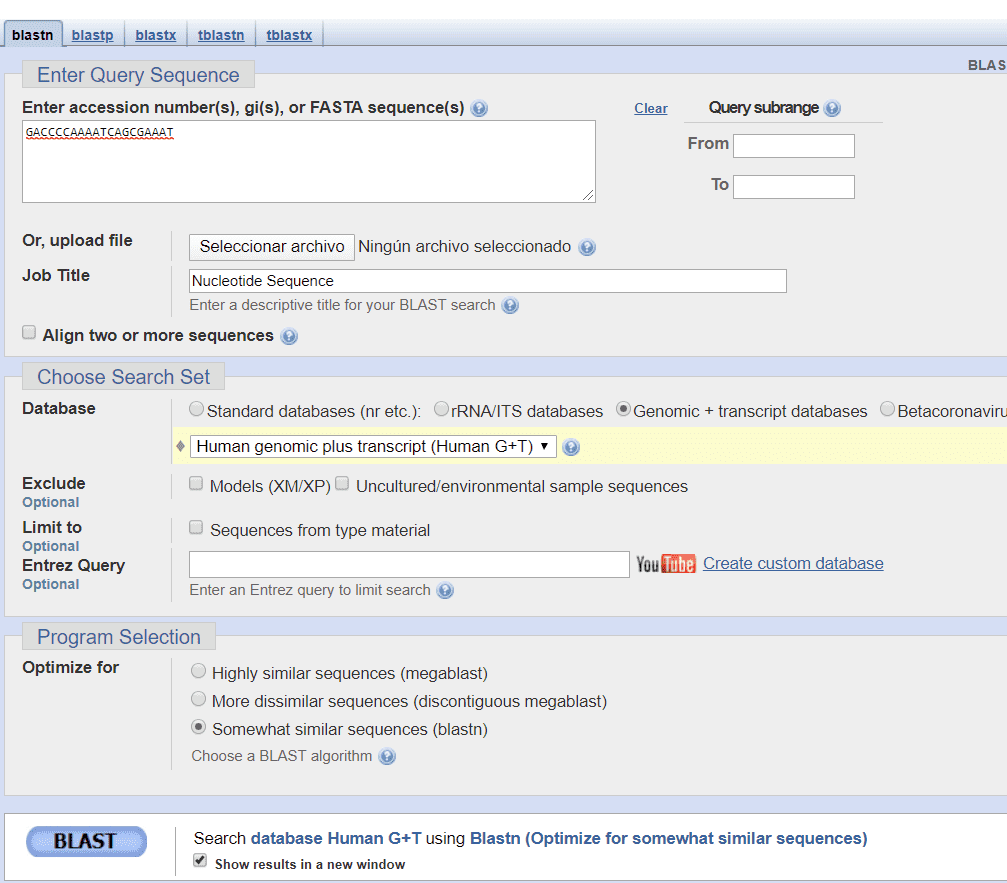This screenshot has width=1007, height=883.
Task: Toggle Show results in a new window
Action: click(200, 861)
